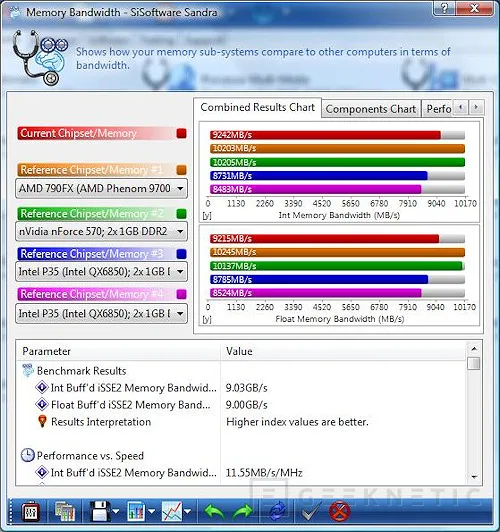Open Reference #3 Intel P35 dropdown

click(x=101, y=272)
